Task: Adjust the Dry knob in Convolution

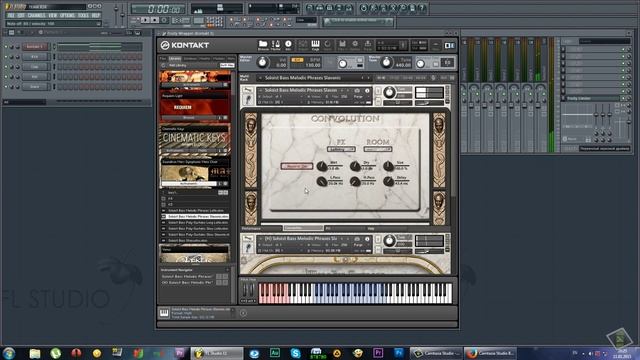Action: 355,166
